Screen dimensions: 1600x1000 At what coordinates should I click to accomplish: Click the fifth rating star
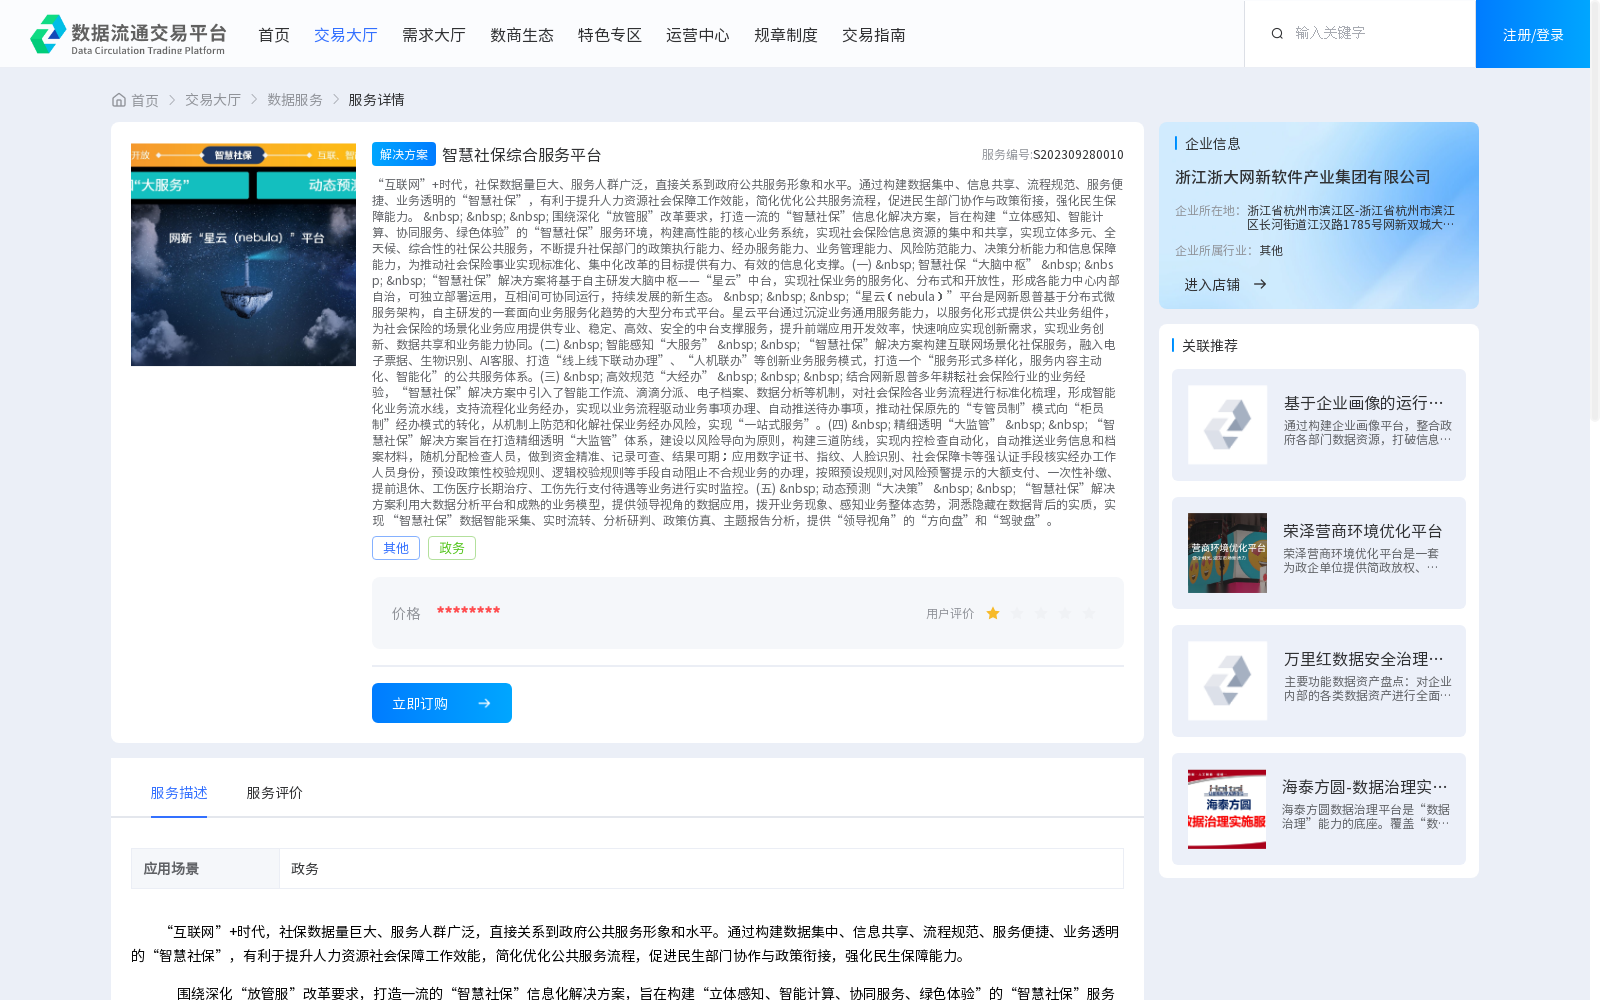click(1089, 613)
